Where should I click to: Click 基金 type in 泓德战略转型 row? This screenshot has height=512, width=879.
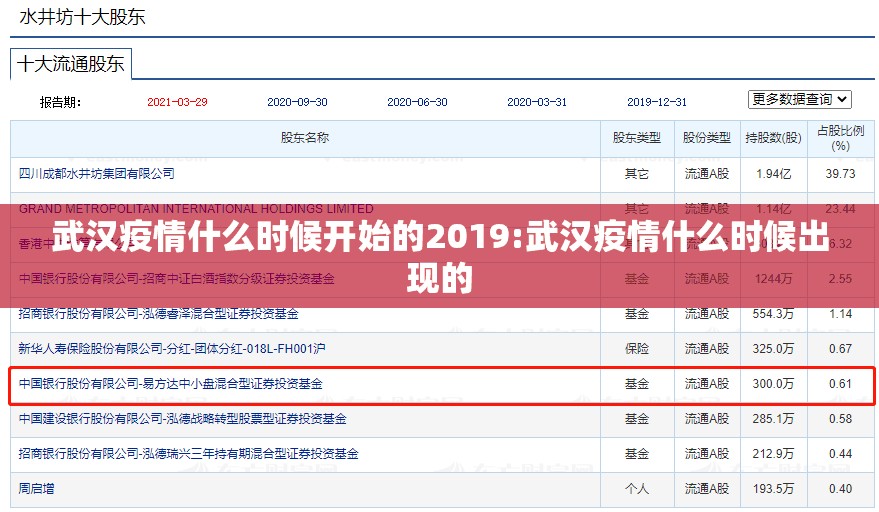point(637,419)
